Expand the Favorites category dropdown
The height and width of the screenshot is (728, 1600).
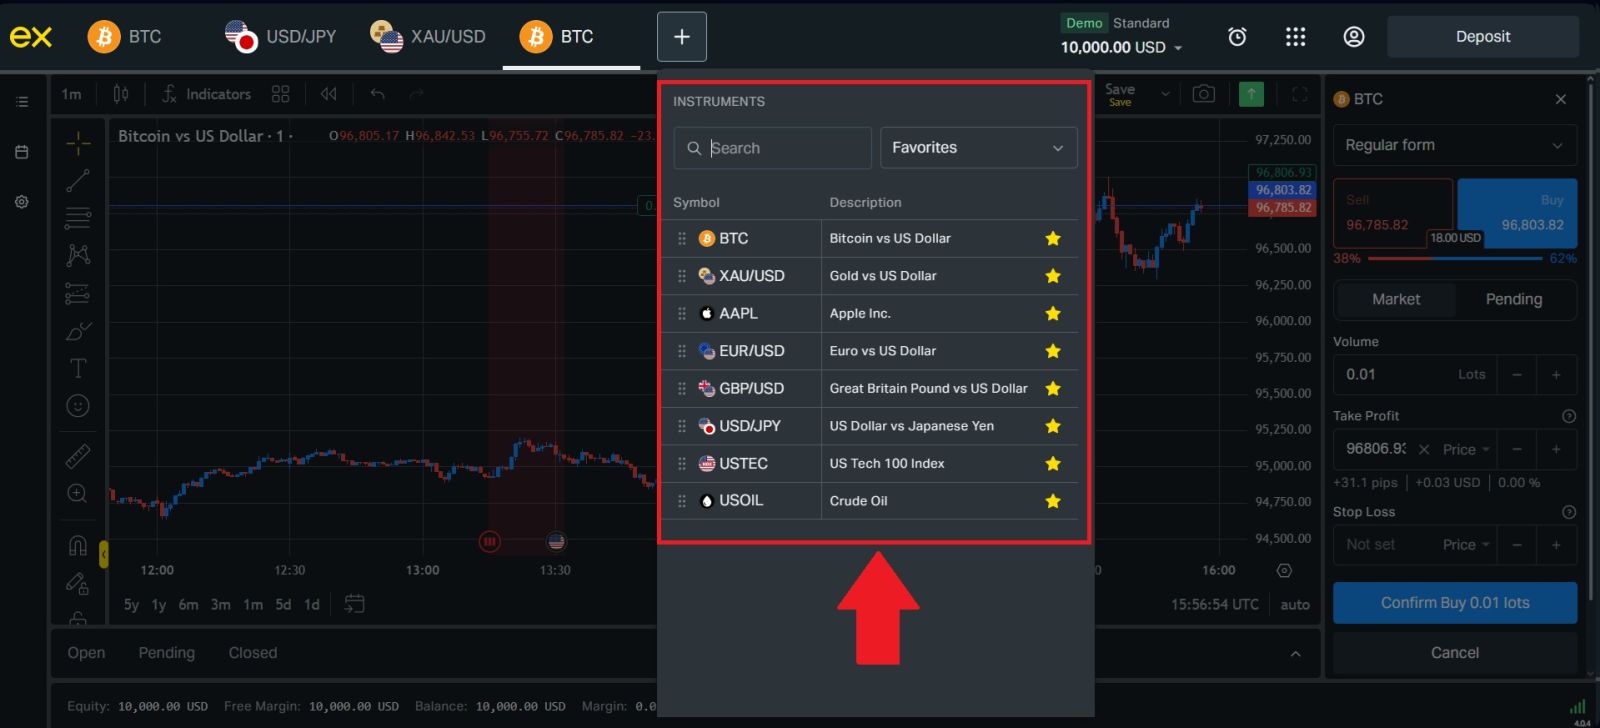point(977,148)
